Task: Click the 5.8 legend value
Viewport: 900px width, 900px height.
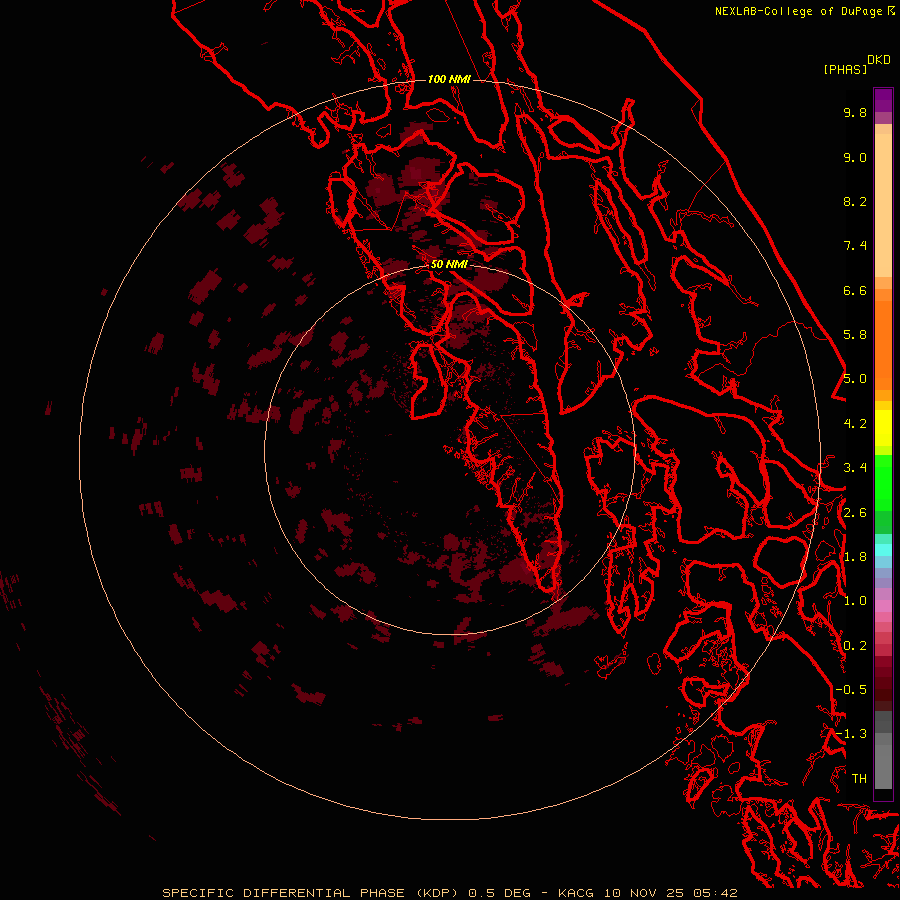Action: [855, 335]
